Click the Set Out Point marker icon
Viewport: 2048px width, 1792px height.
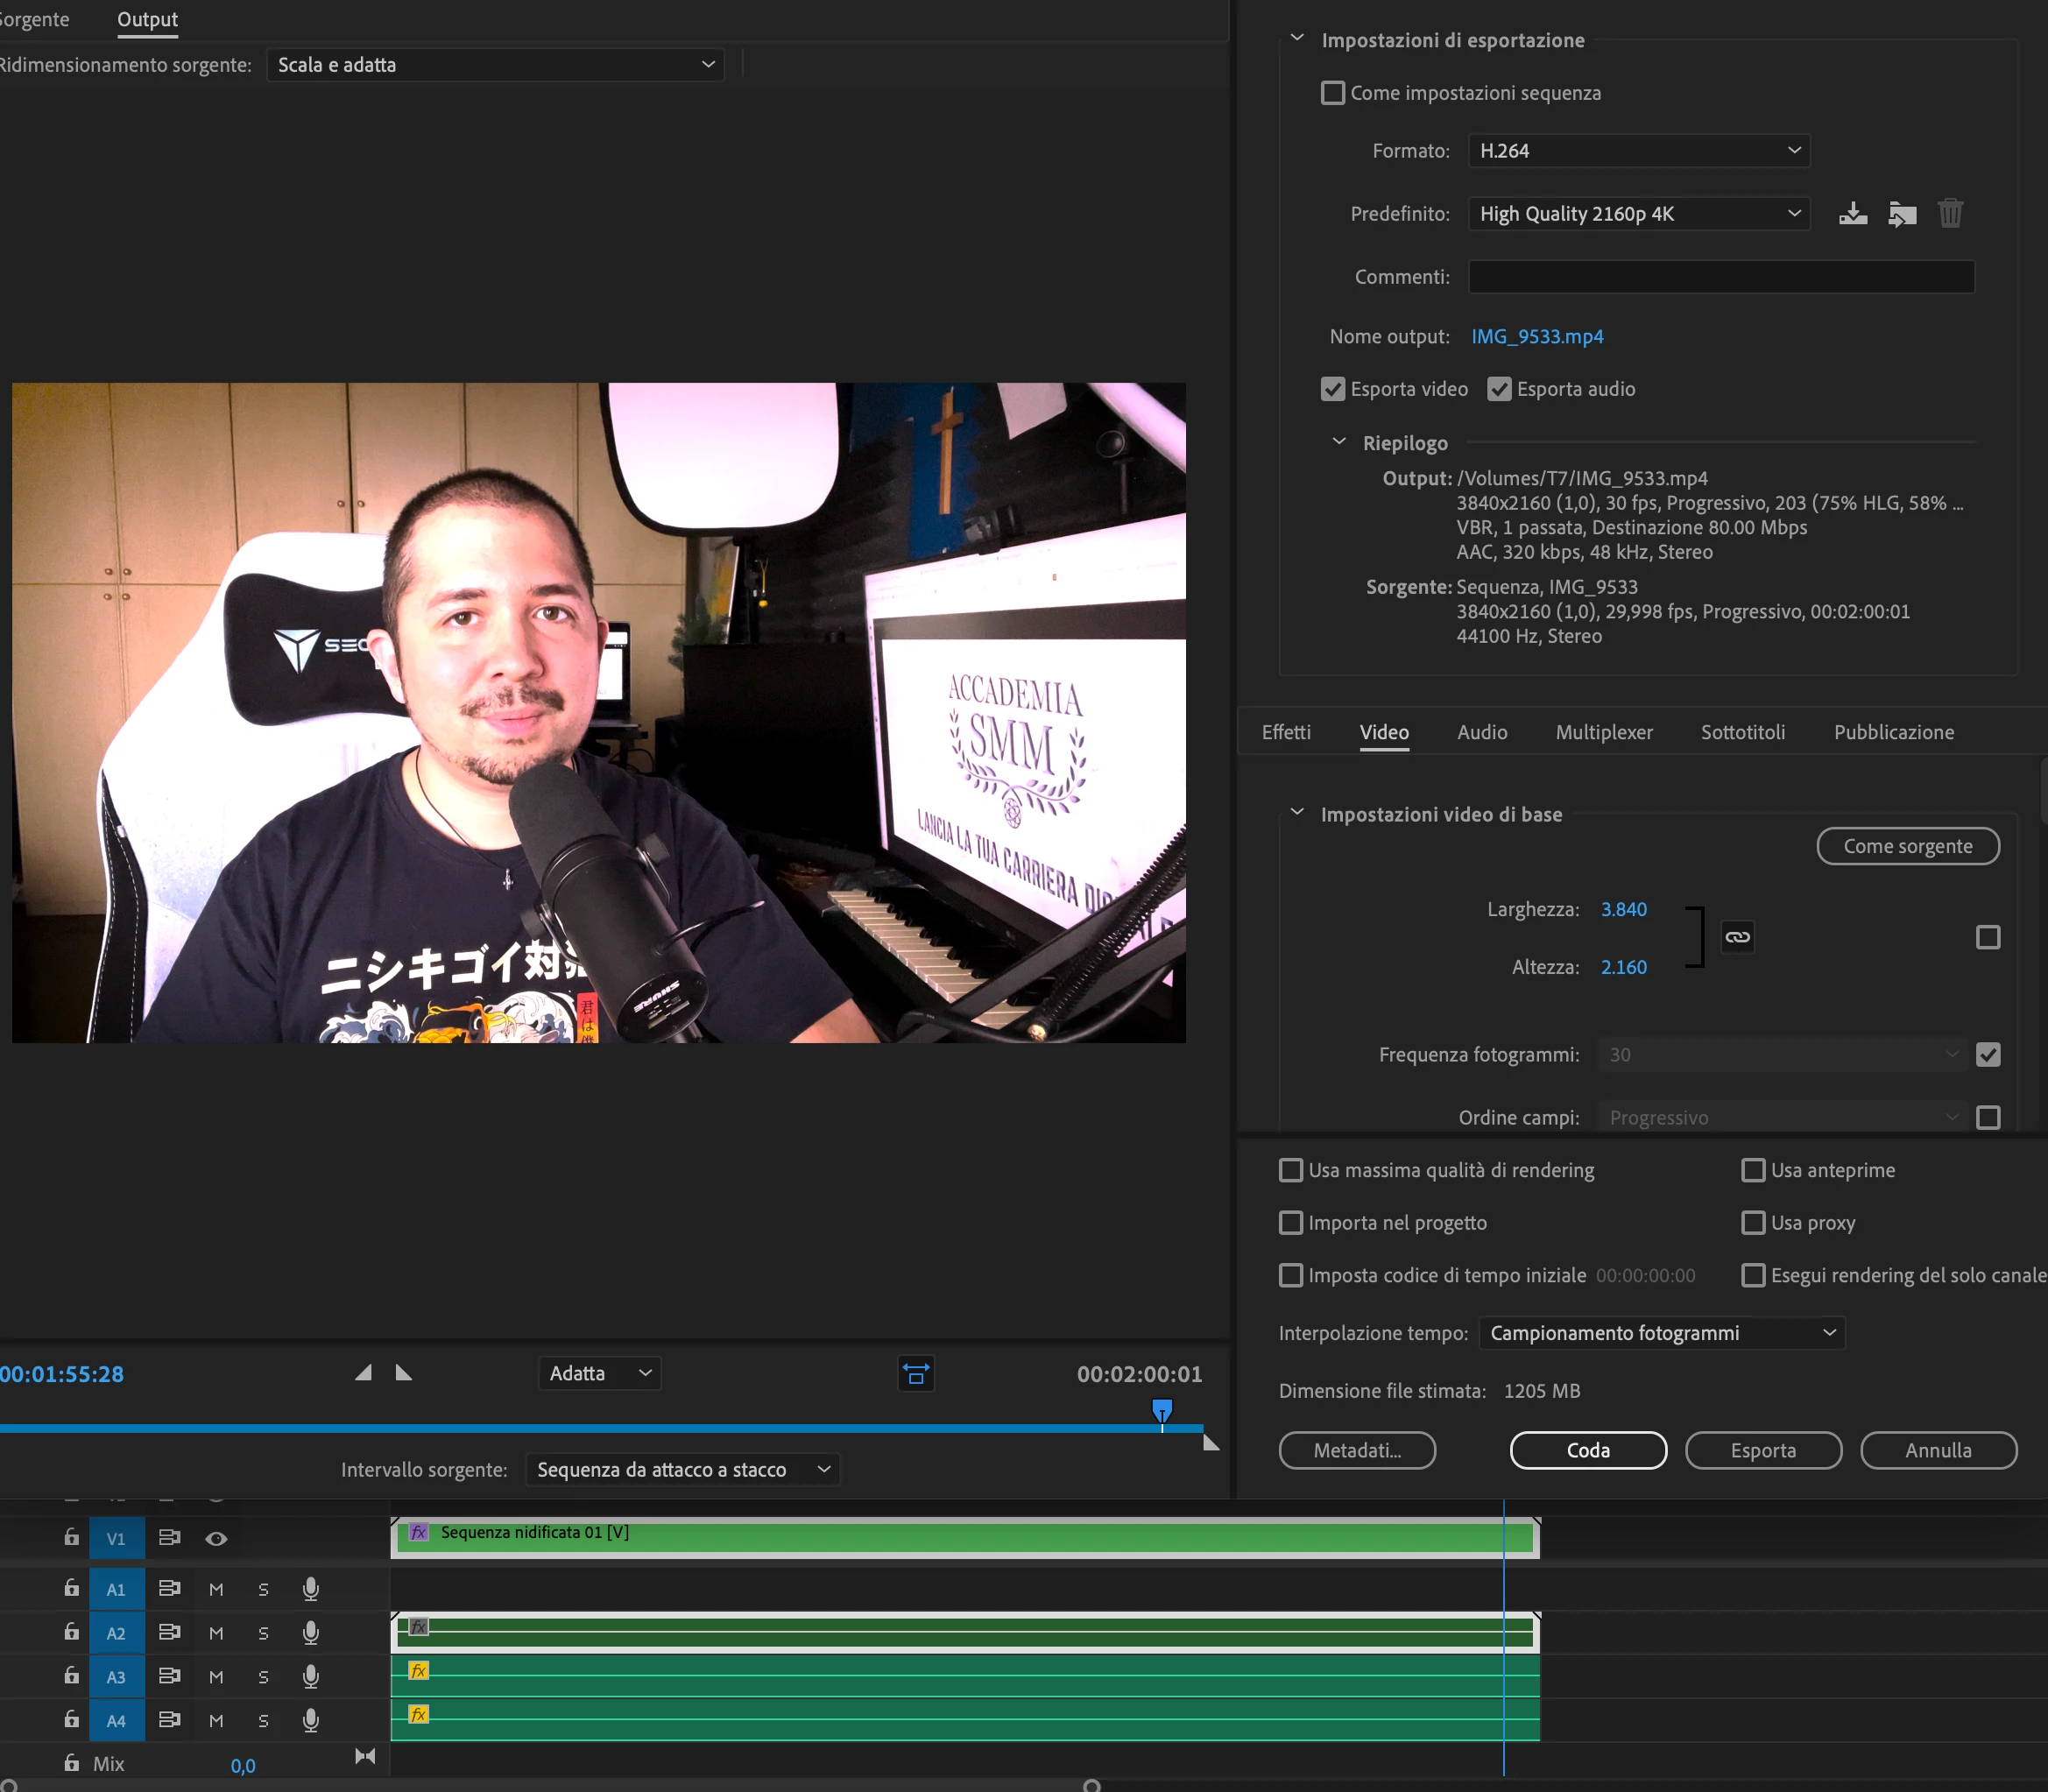pos(403,1373)
